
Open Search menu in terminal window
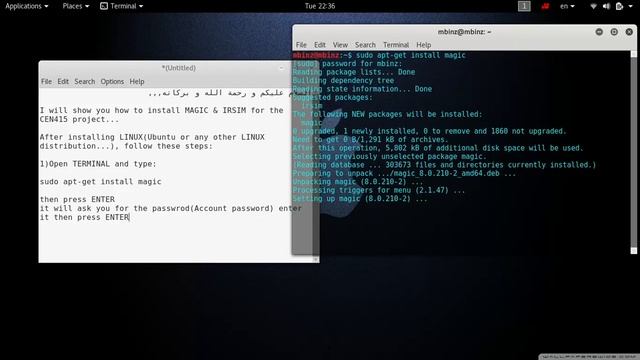365,45
